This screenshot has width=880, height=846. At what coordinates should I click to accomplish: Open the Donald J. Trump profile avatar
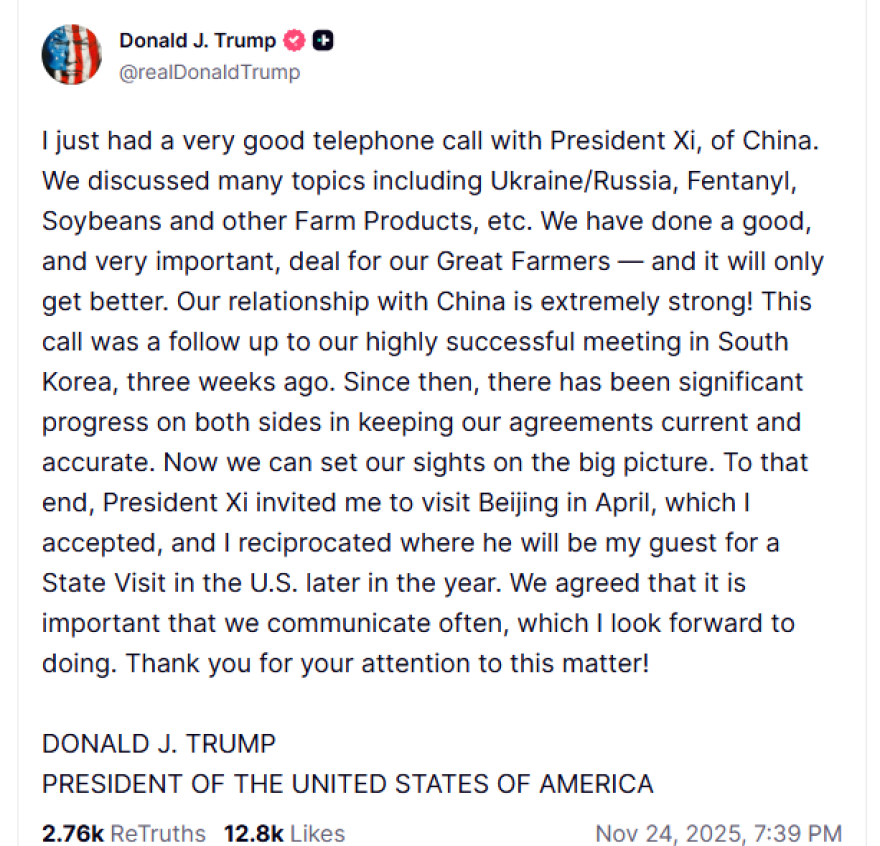71,54
